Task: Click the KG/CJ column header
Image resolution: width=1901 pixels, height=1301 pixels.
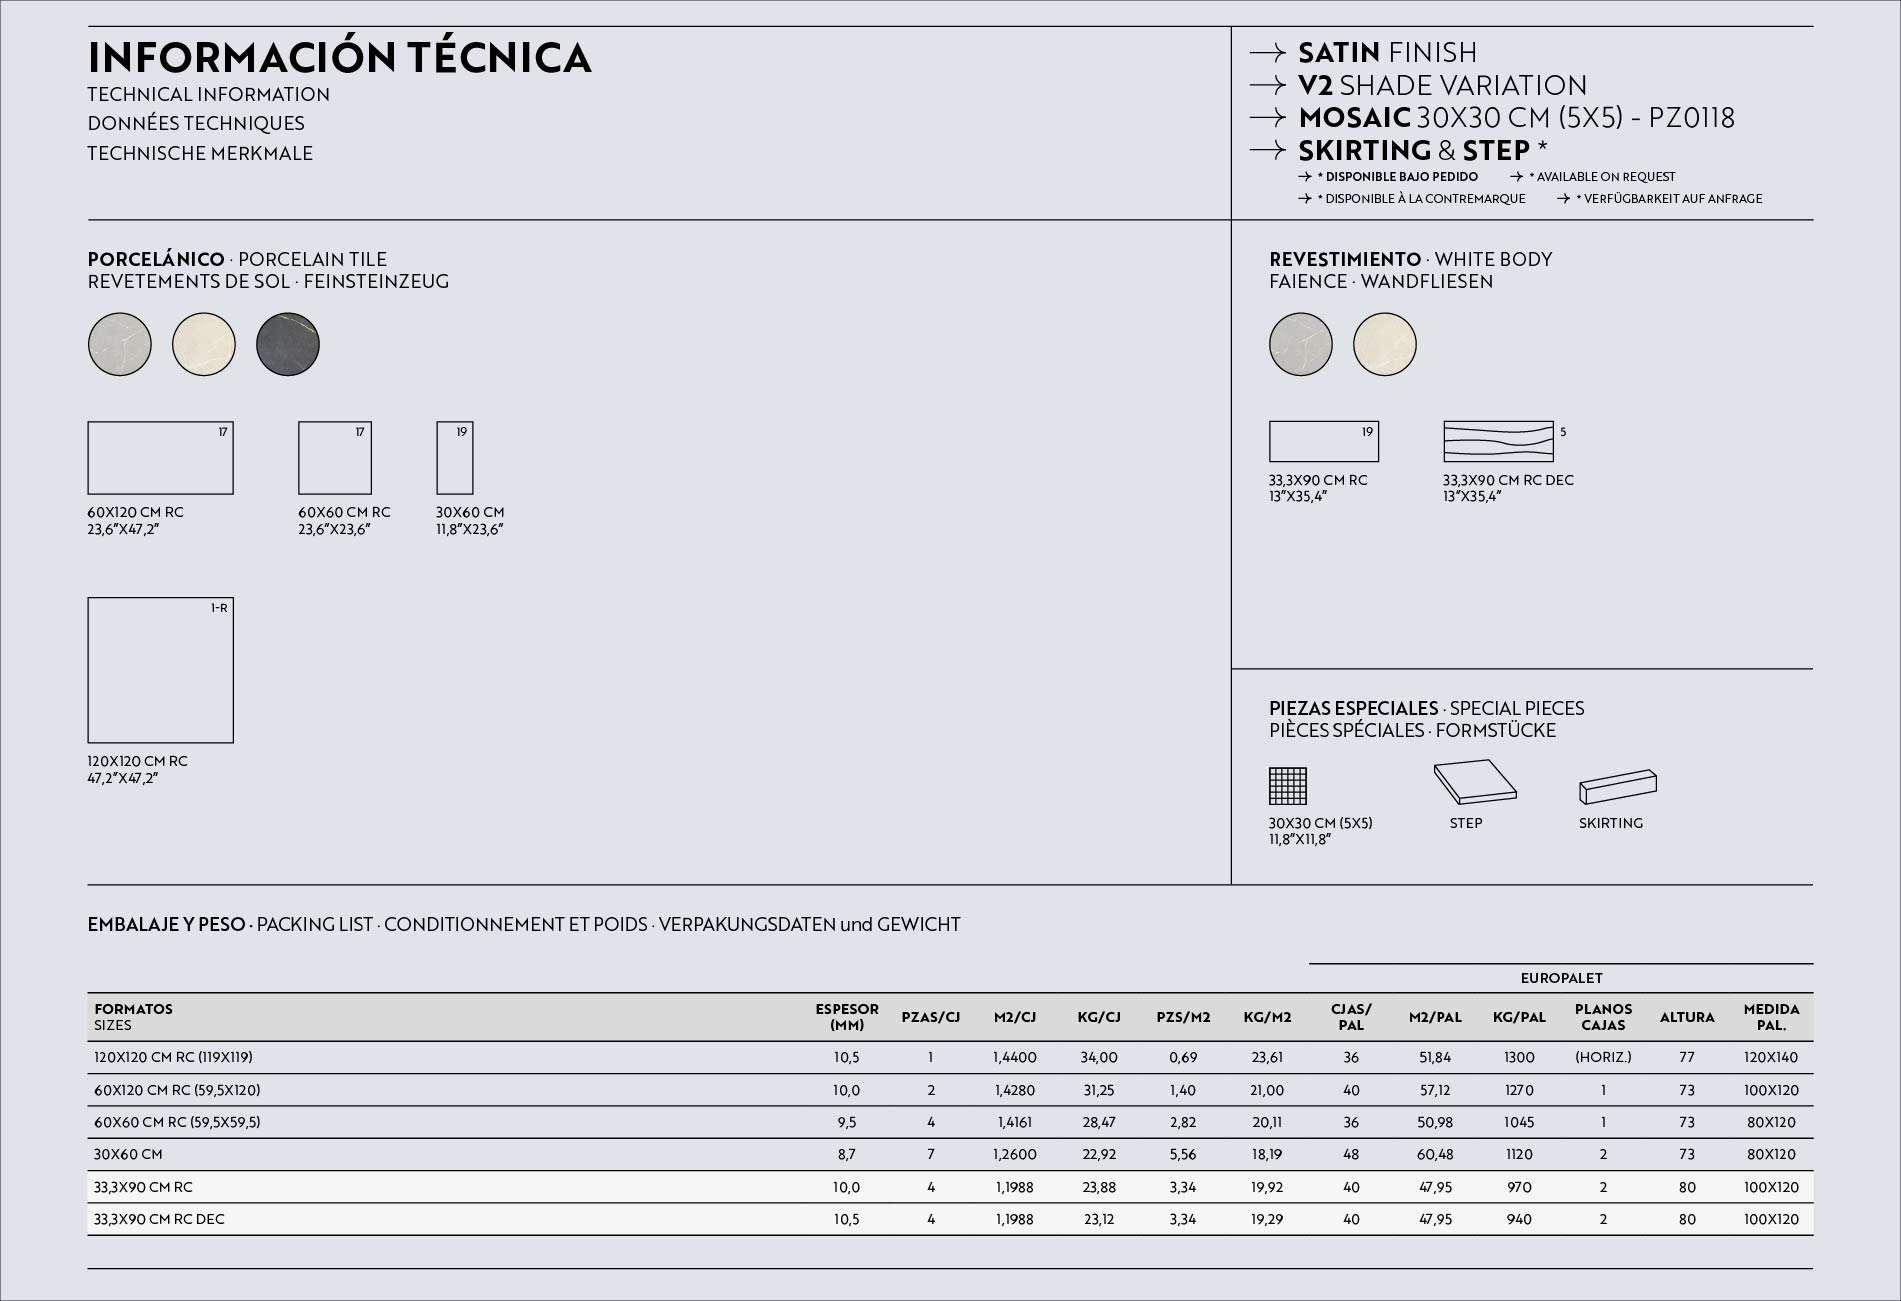Action: pyautogui.click(x=1099, y=1017)
